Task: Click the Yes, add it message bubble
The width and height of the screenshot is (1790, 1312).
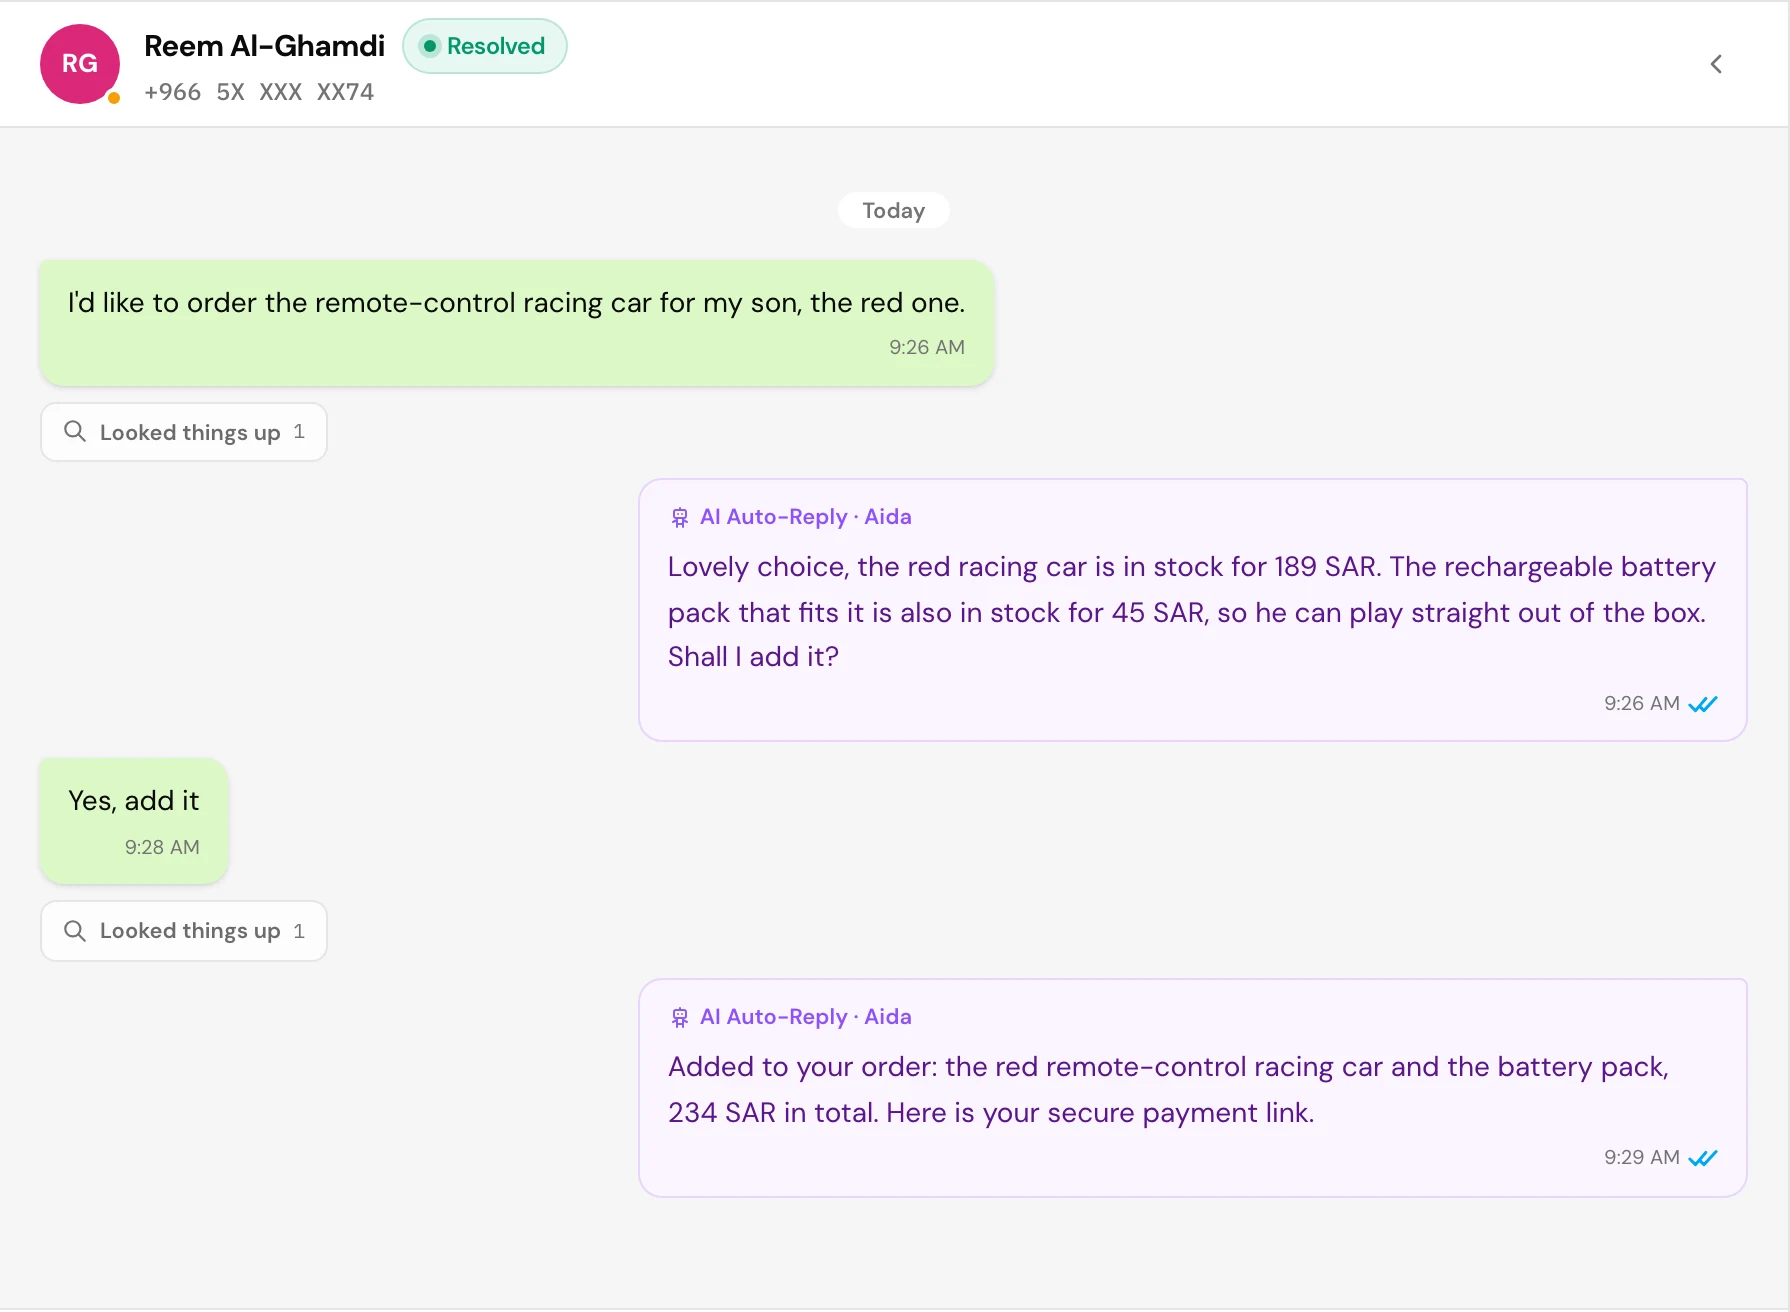Action: pos(134,821)
